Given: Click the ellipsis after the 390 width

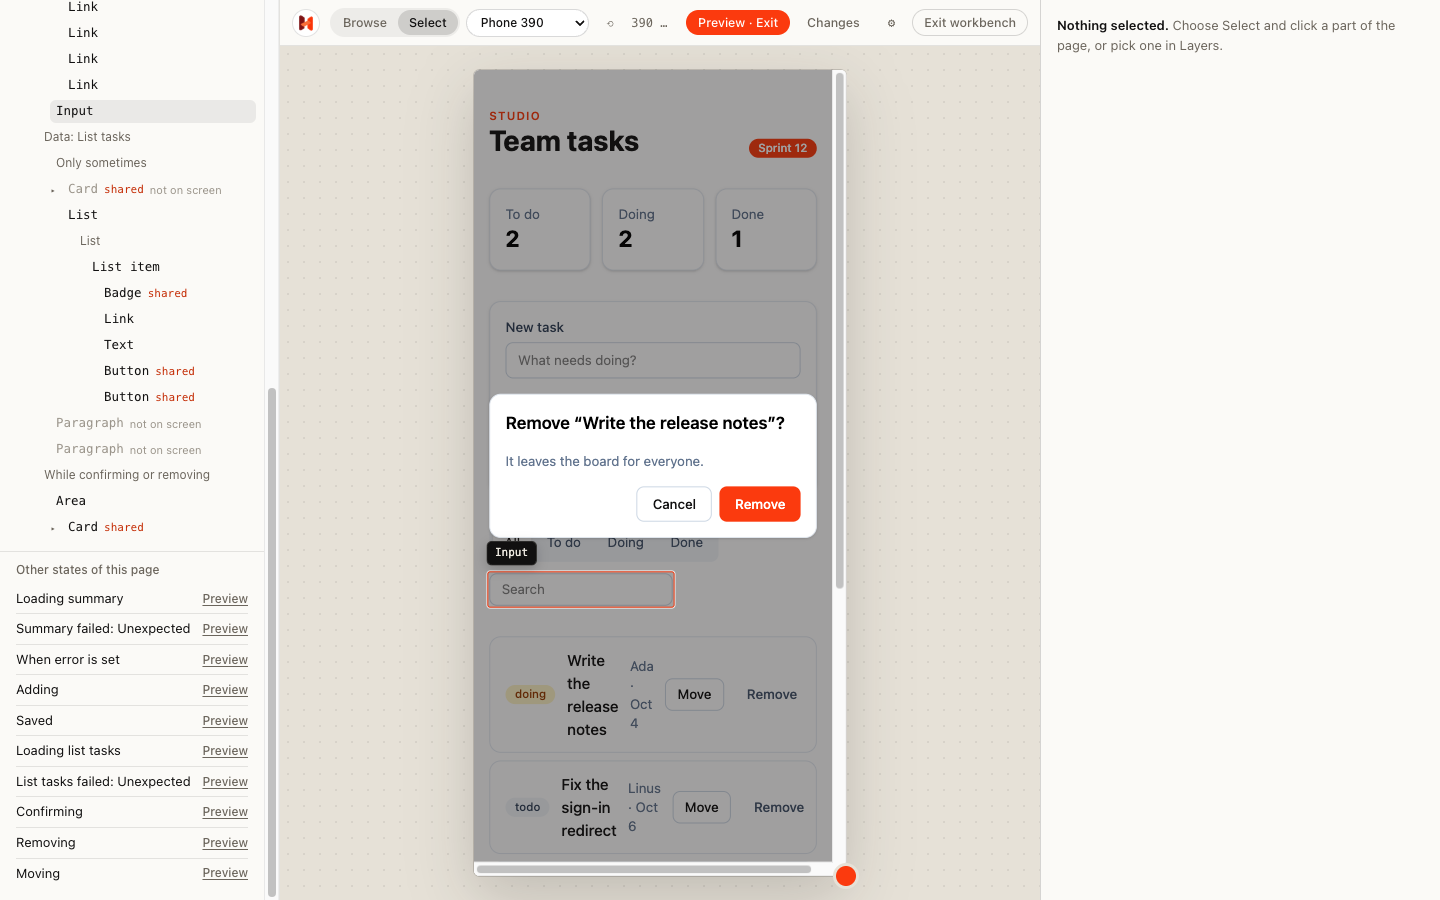Looking at the screenshot, I should (664, 23).
